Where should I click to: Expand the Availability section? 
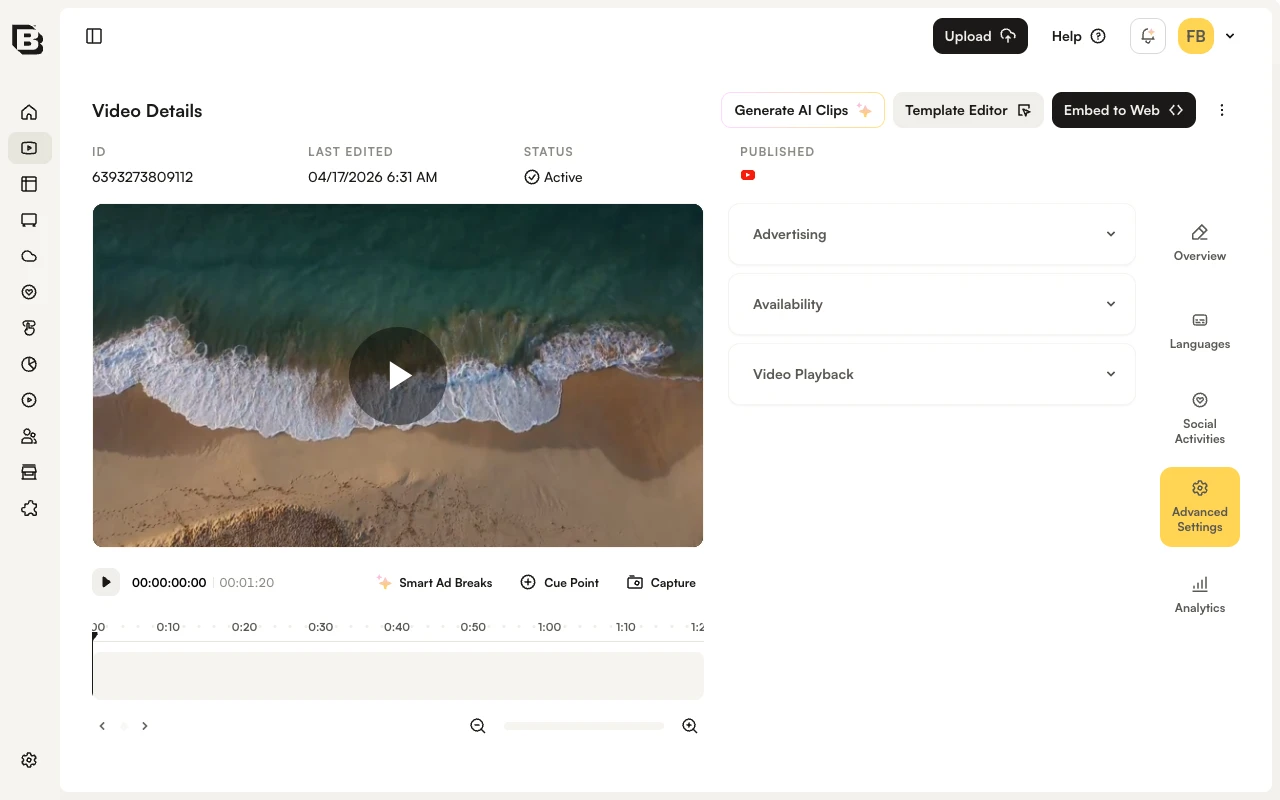click(x=932, y=304)
